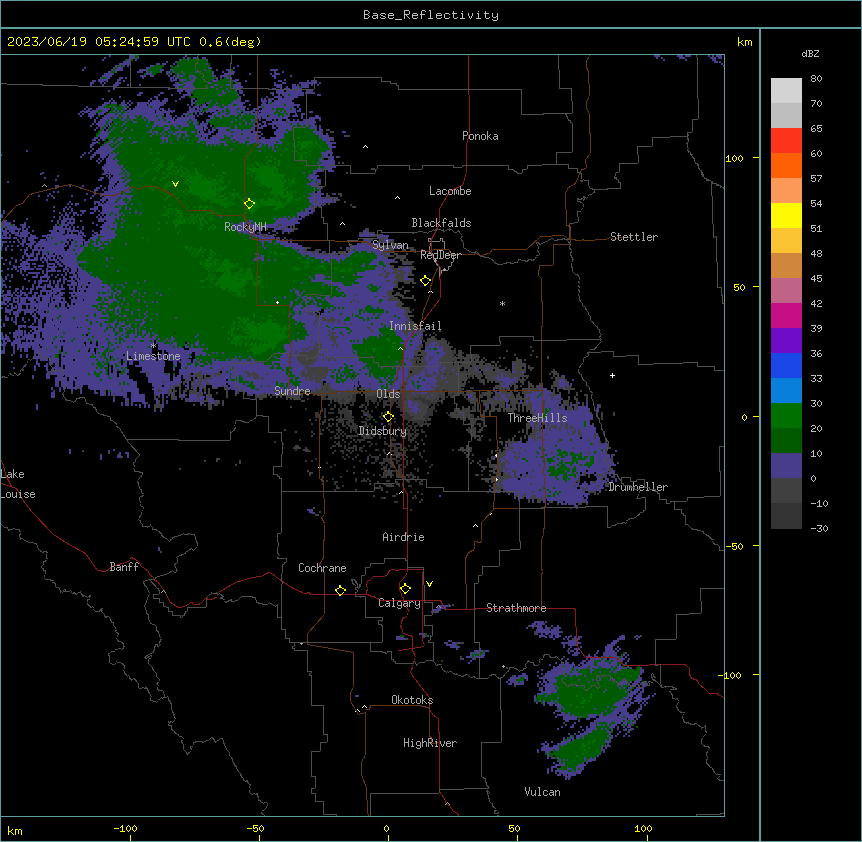The image size is (862, 842).
Task: Click the yellow V marker northeast of Calgary
Action: [x=429, y=584]
